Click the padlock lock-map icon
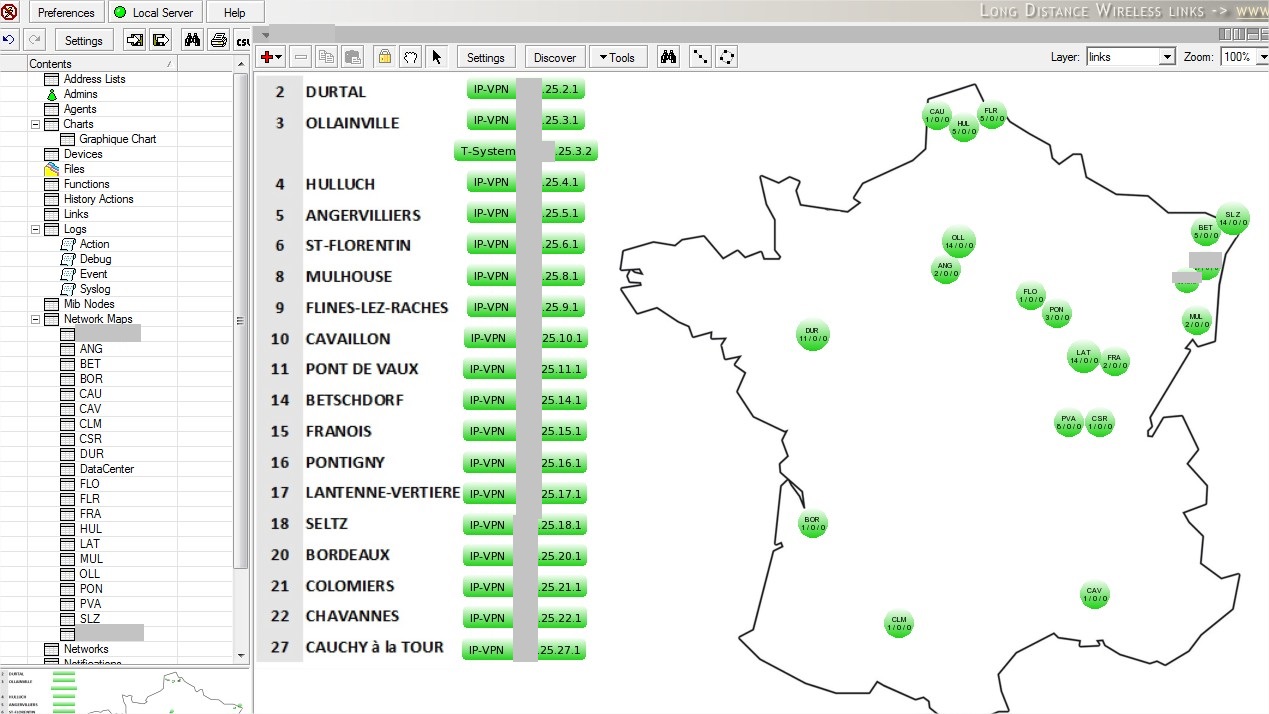 (384, 57)
